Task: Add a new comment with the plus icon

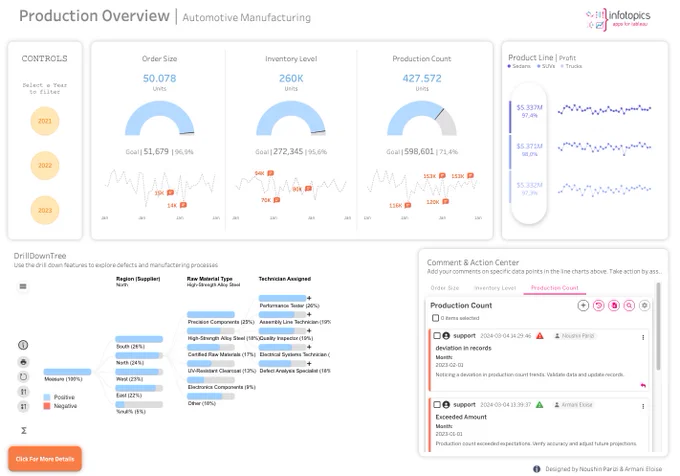Action: tap(583, 306)
